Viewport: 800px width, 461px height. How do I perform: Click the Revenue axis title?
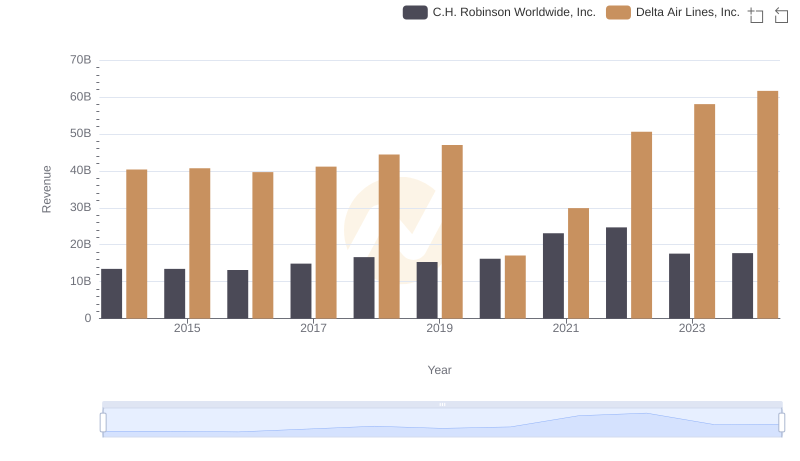[46, 189]
